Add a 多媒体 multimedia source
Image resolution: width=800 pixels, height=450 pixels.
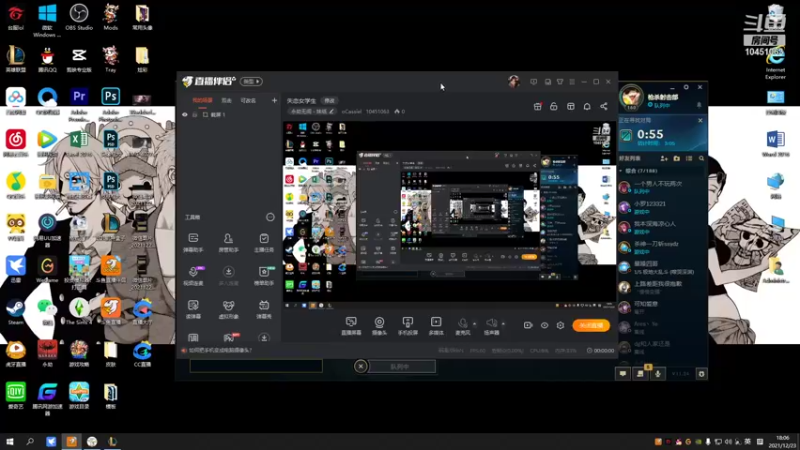(436, 326)
